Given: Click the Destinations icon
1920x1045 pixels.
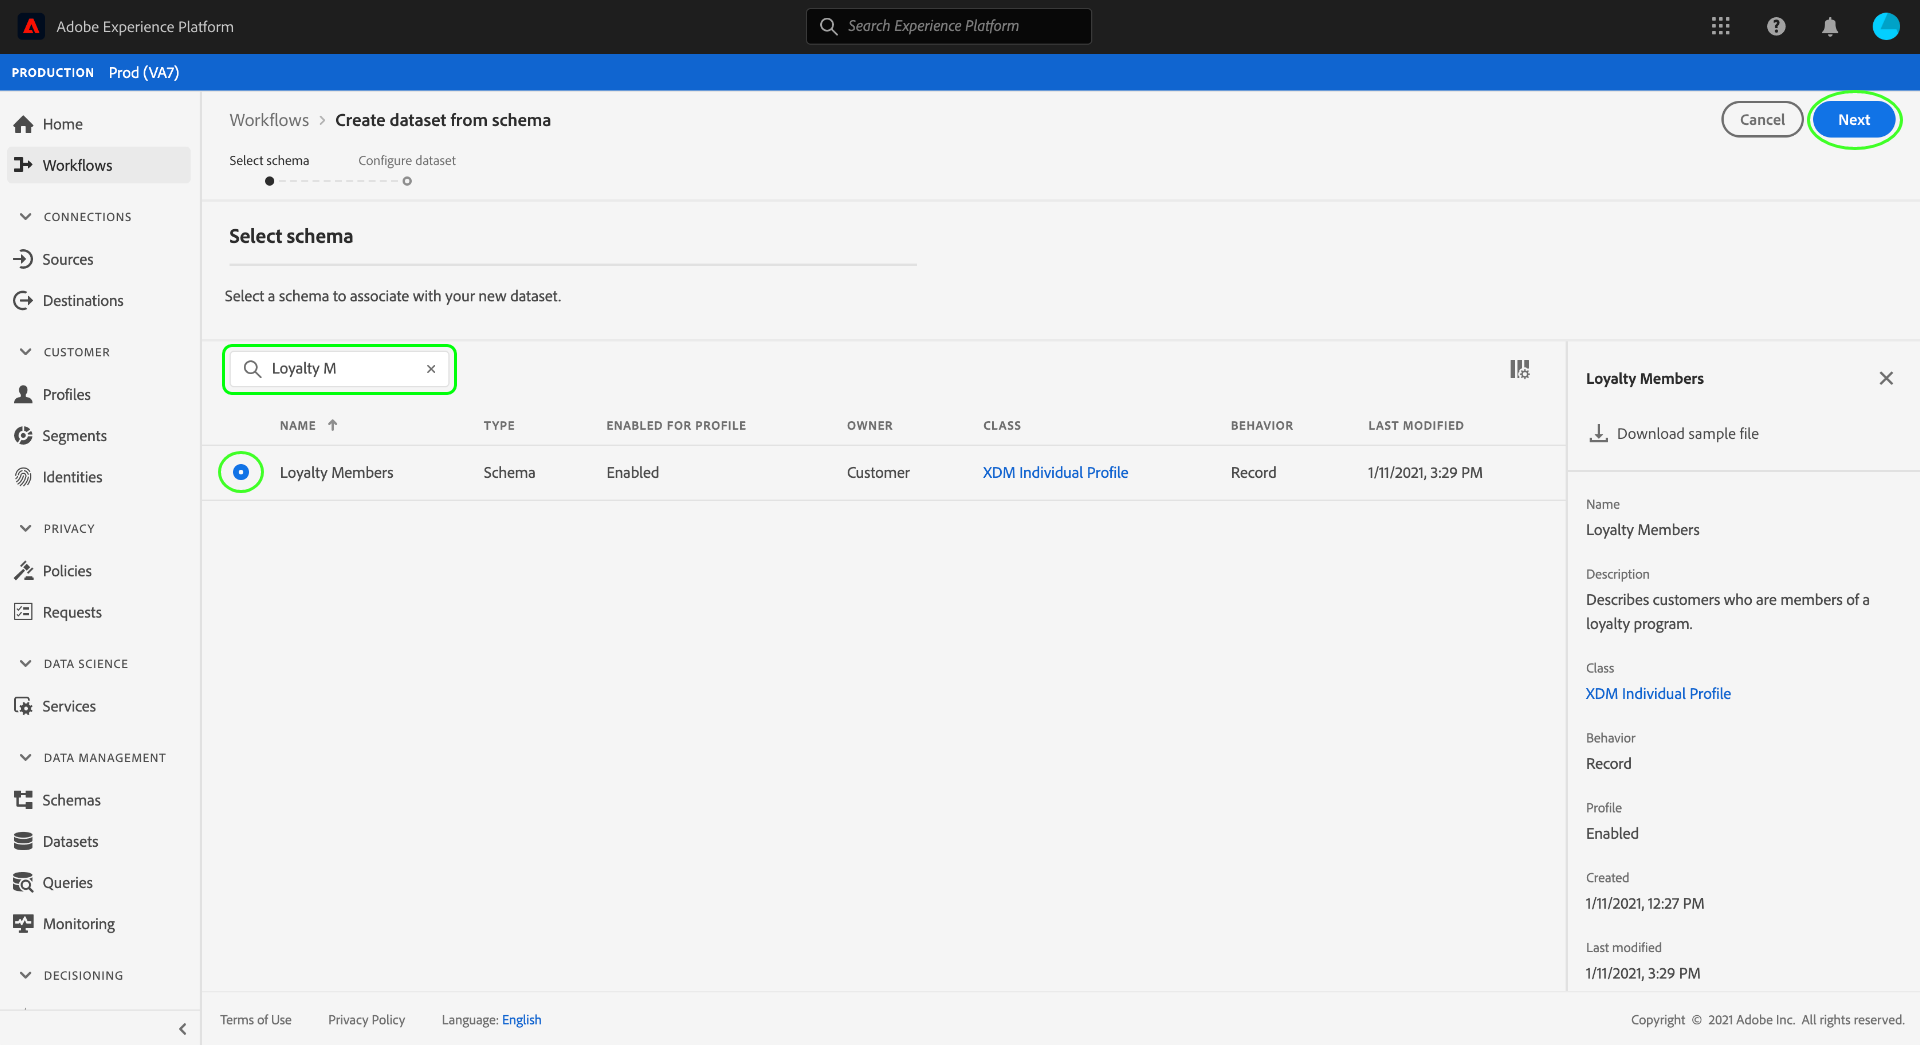Looking at the screenshot, I should click(x=23, y=300).
